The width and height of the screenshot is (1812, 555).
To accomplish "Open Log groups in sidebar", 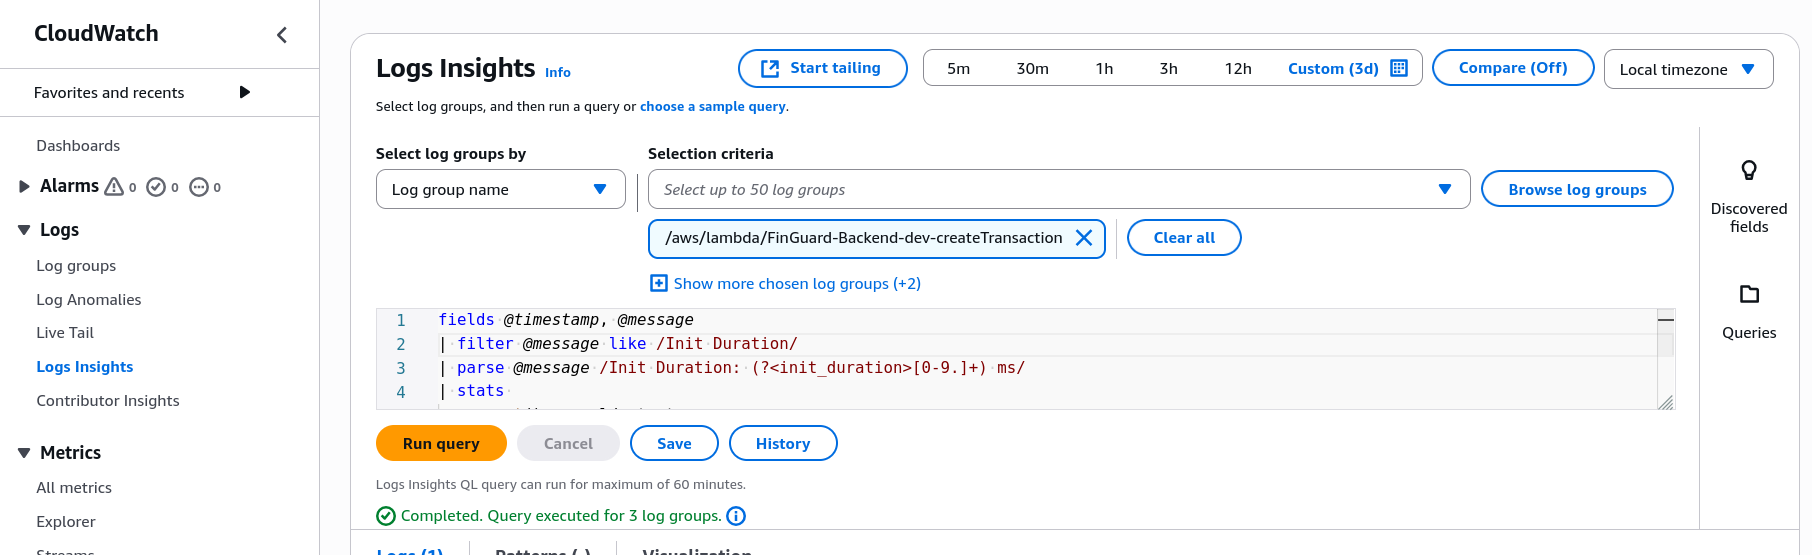I will 76,266.
